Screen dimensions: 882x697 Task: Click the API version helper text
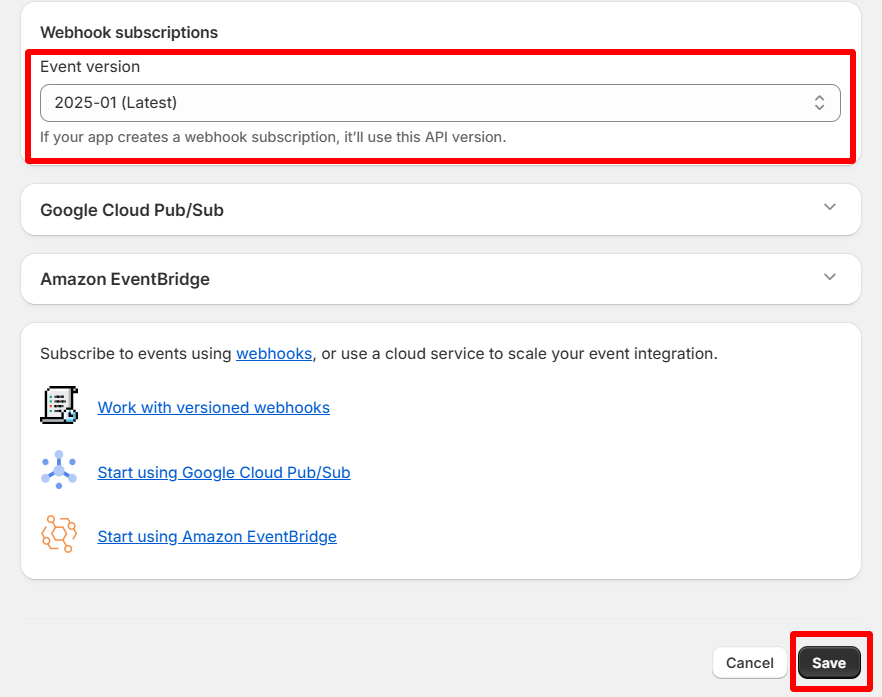[273, 137]
